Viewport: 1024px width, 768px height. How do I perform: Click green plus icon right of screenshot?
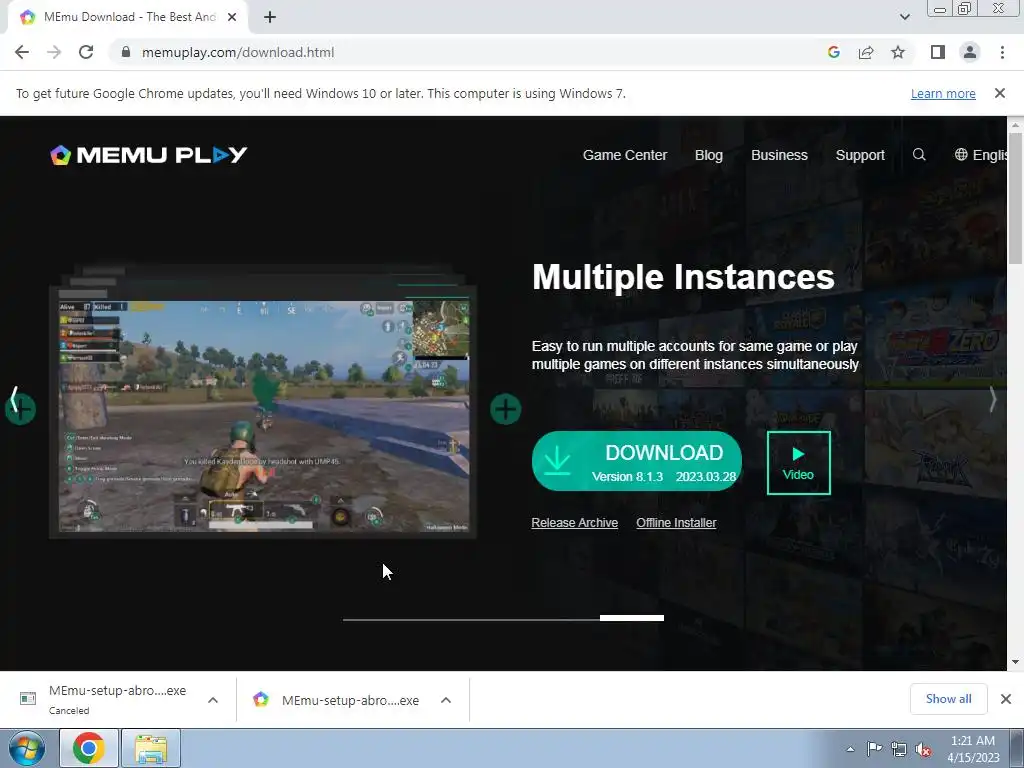505,409
